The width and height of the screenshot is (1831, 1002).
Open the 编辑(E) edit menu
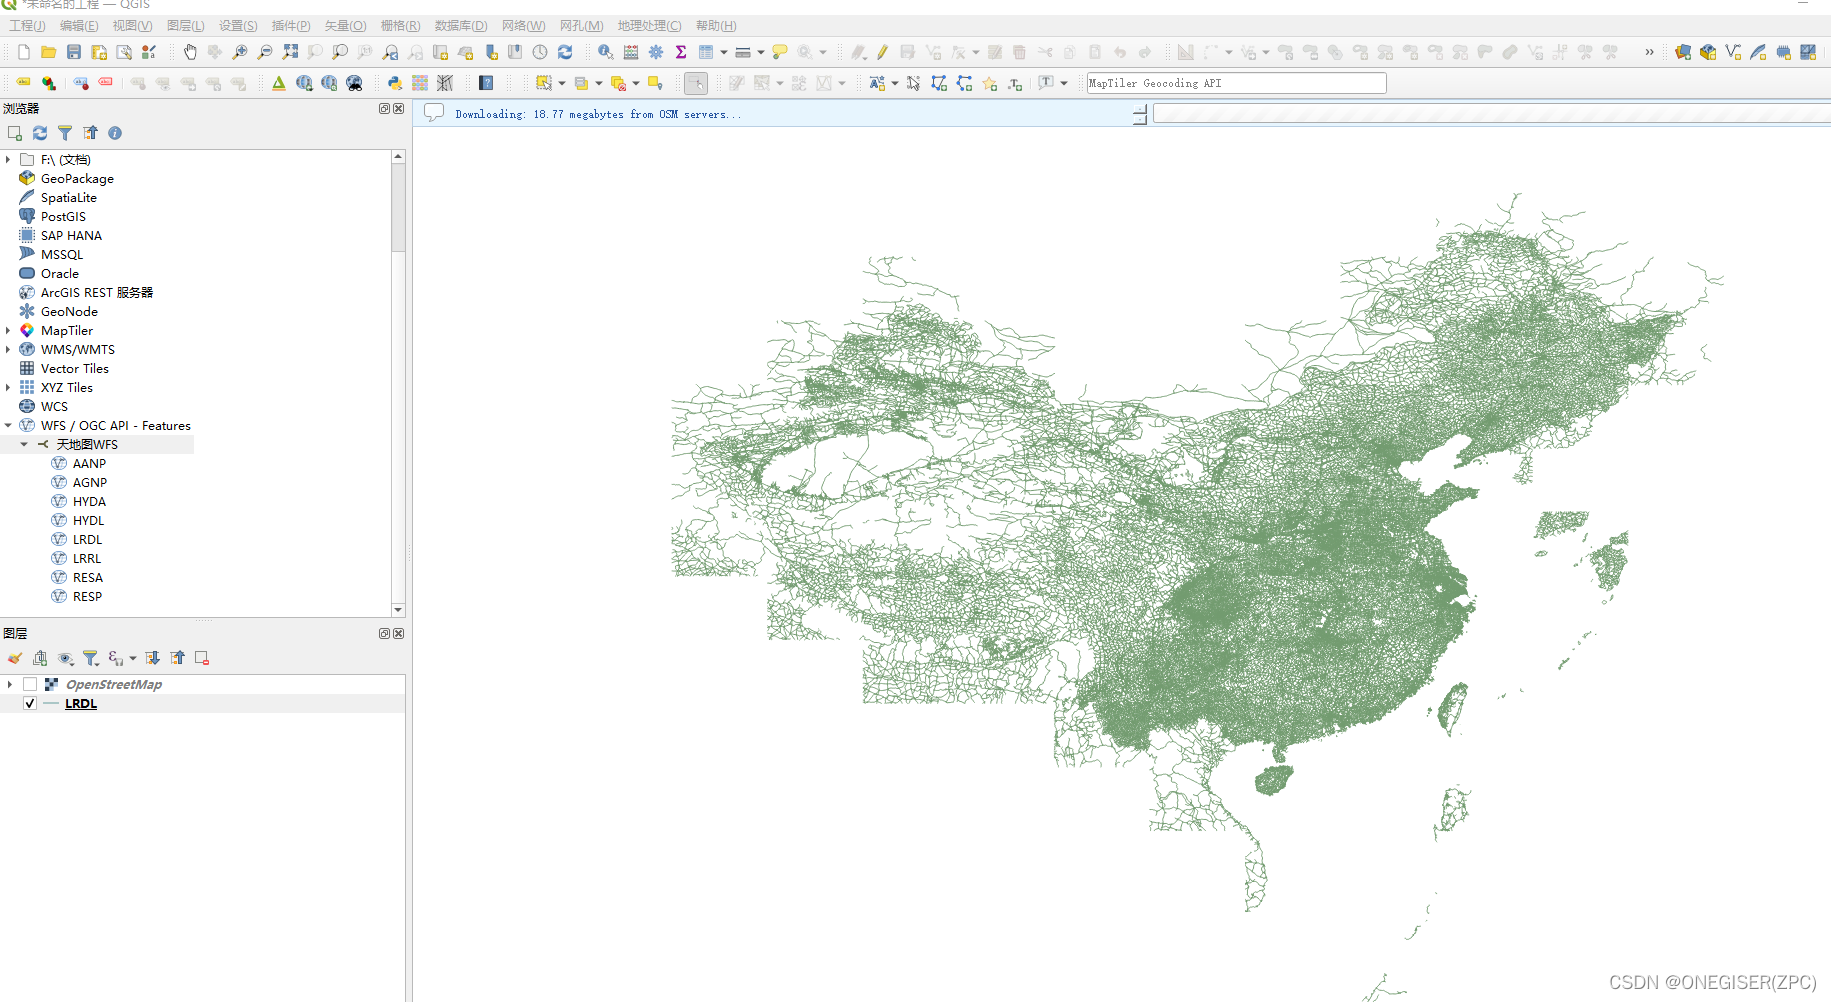tap(79, 26)
